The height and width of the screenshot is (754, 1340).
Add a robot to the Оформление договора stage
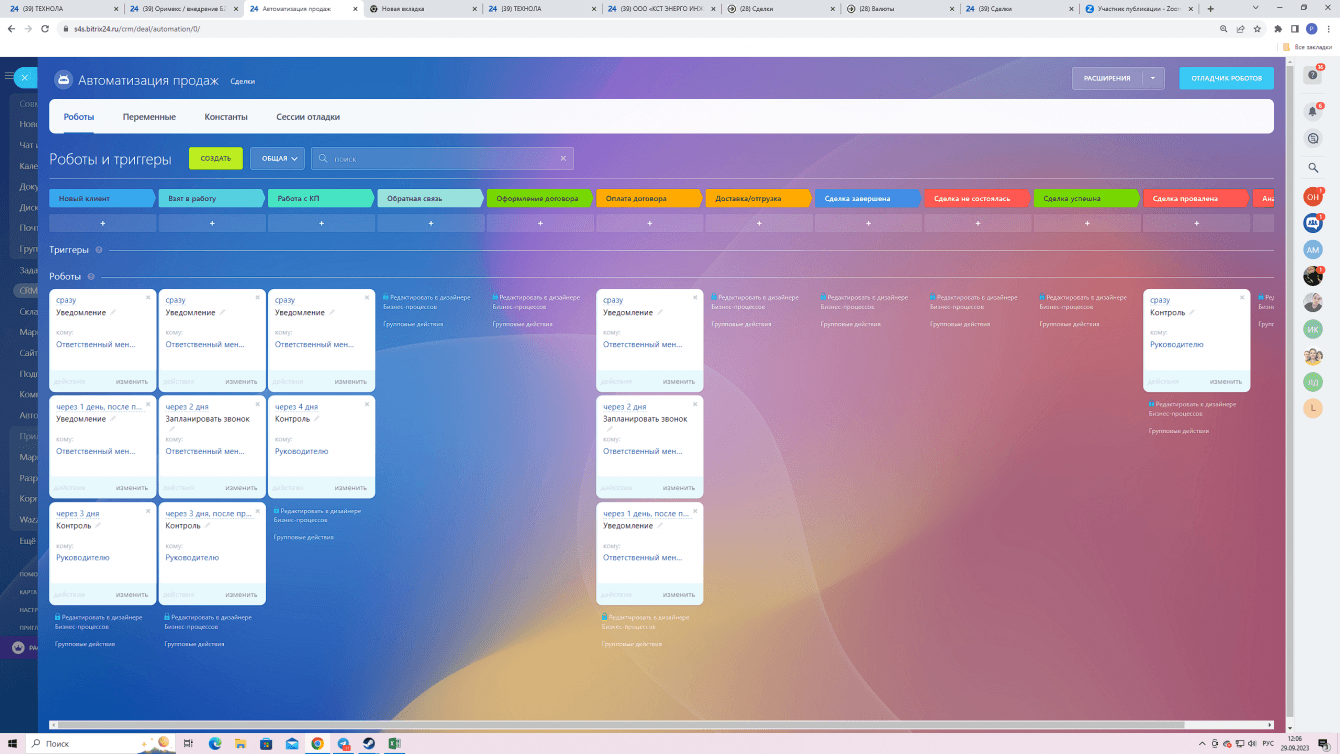pos(540,223)
